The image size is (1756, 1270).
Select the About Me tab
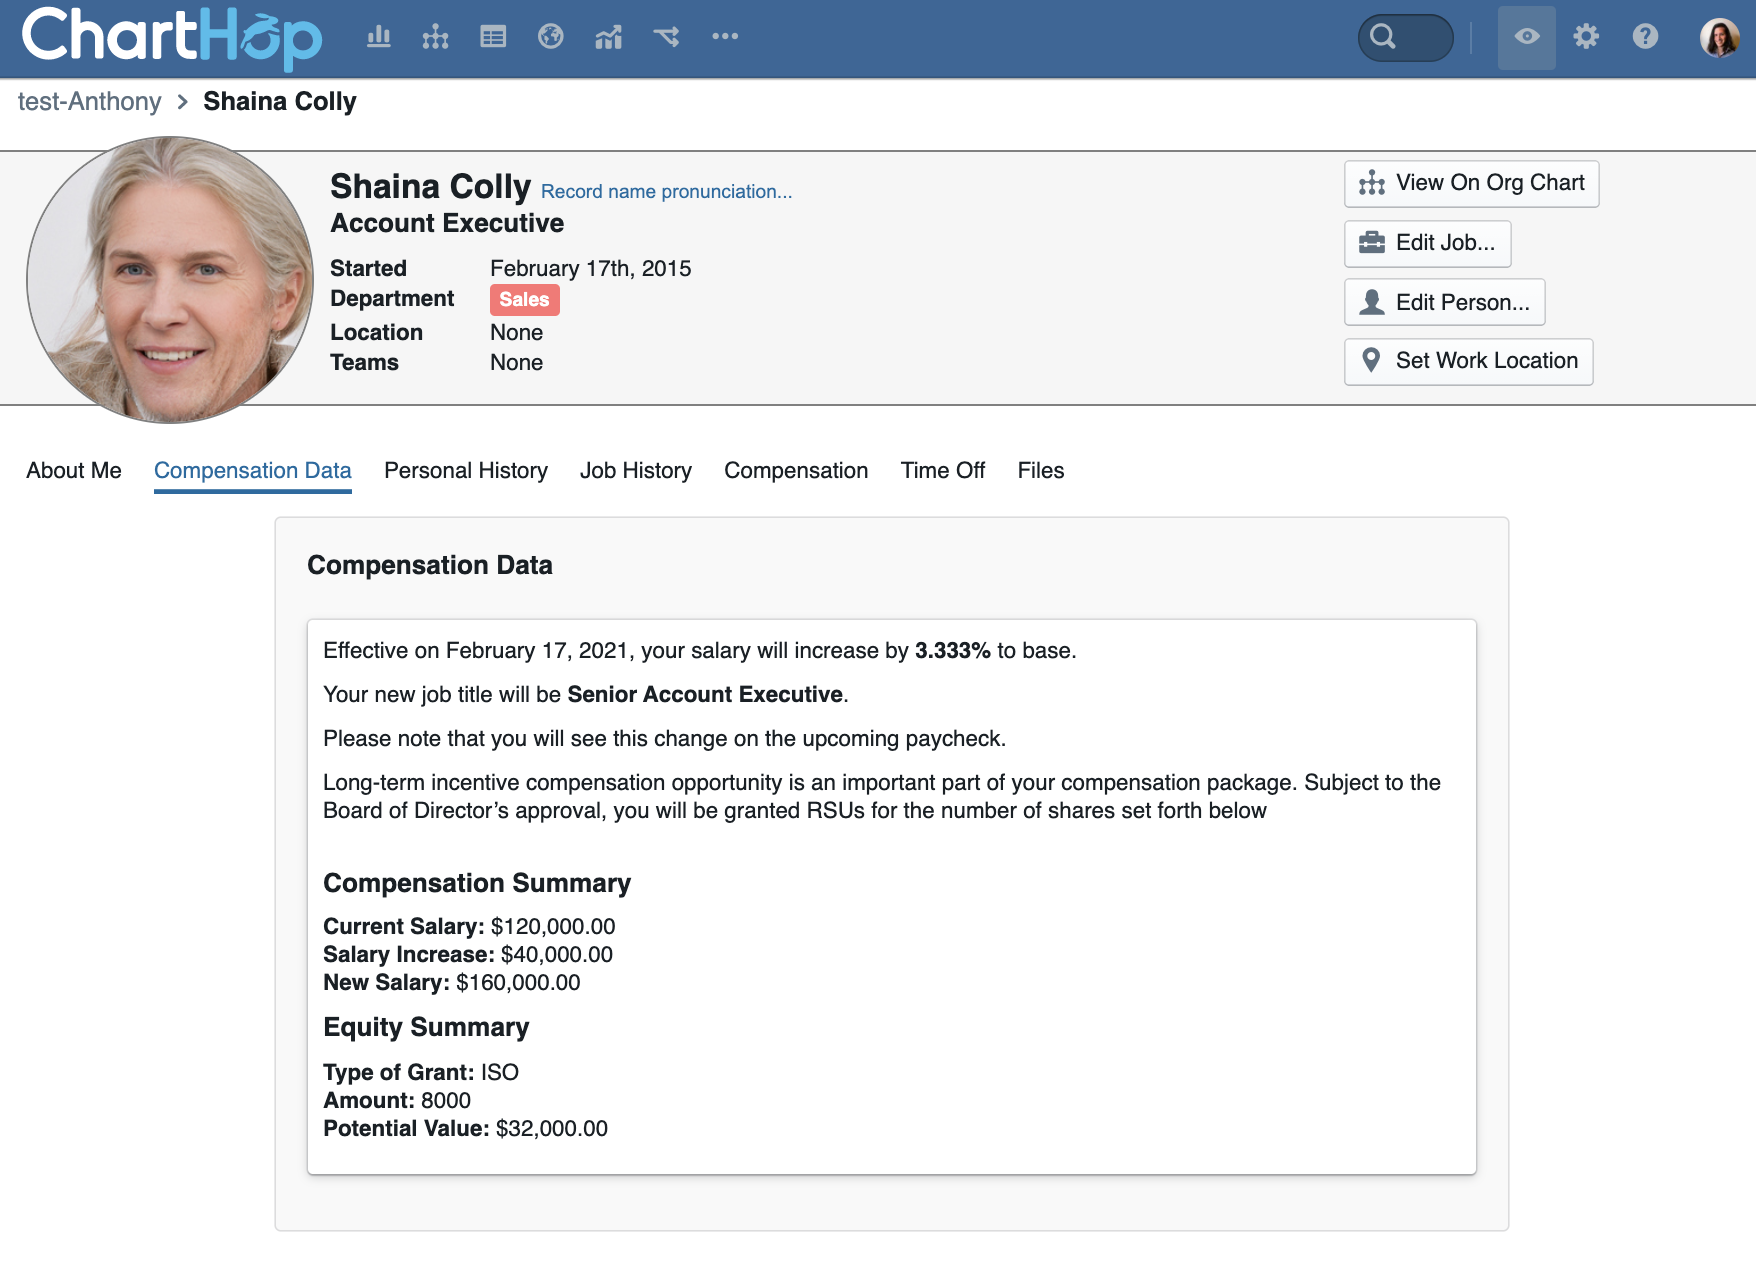73,470
